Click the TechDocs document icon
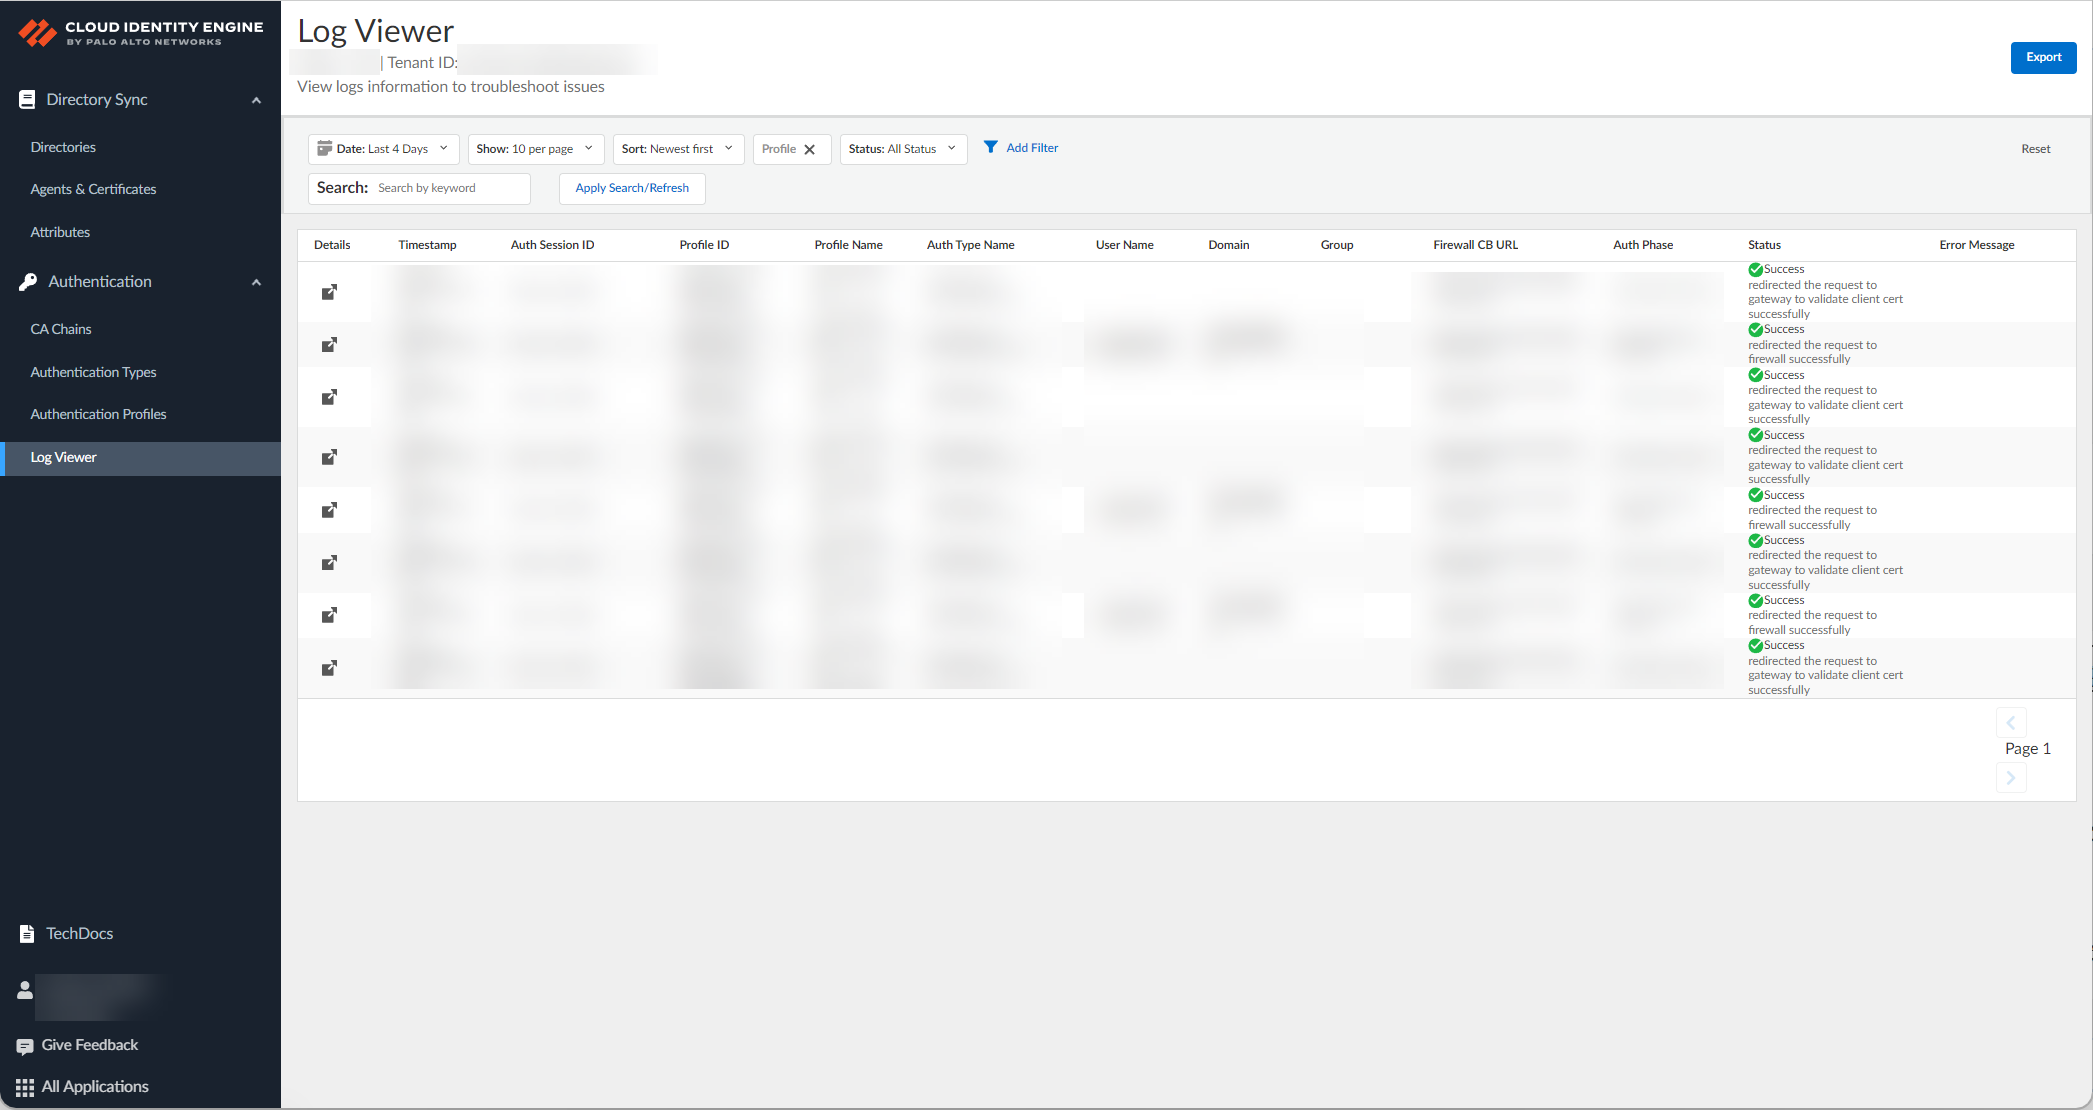 point(25,933)
